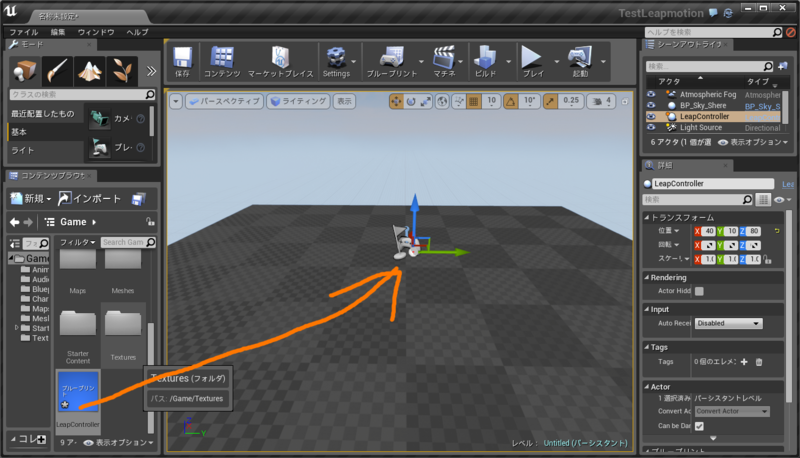The height and width of the screenshot is (458, 800).
Task: Click the Launch (起動) toolbar icon
Action: pos(580,61)
